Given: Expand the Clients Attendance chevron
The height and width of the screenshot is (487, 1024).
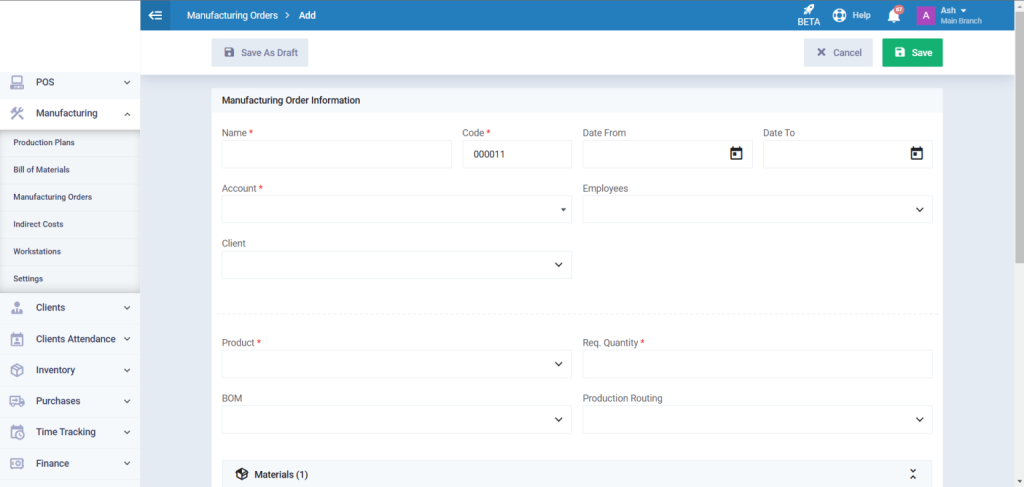Looking at the screenshot, I should click(127, 339).
